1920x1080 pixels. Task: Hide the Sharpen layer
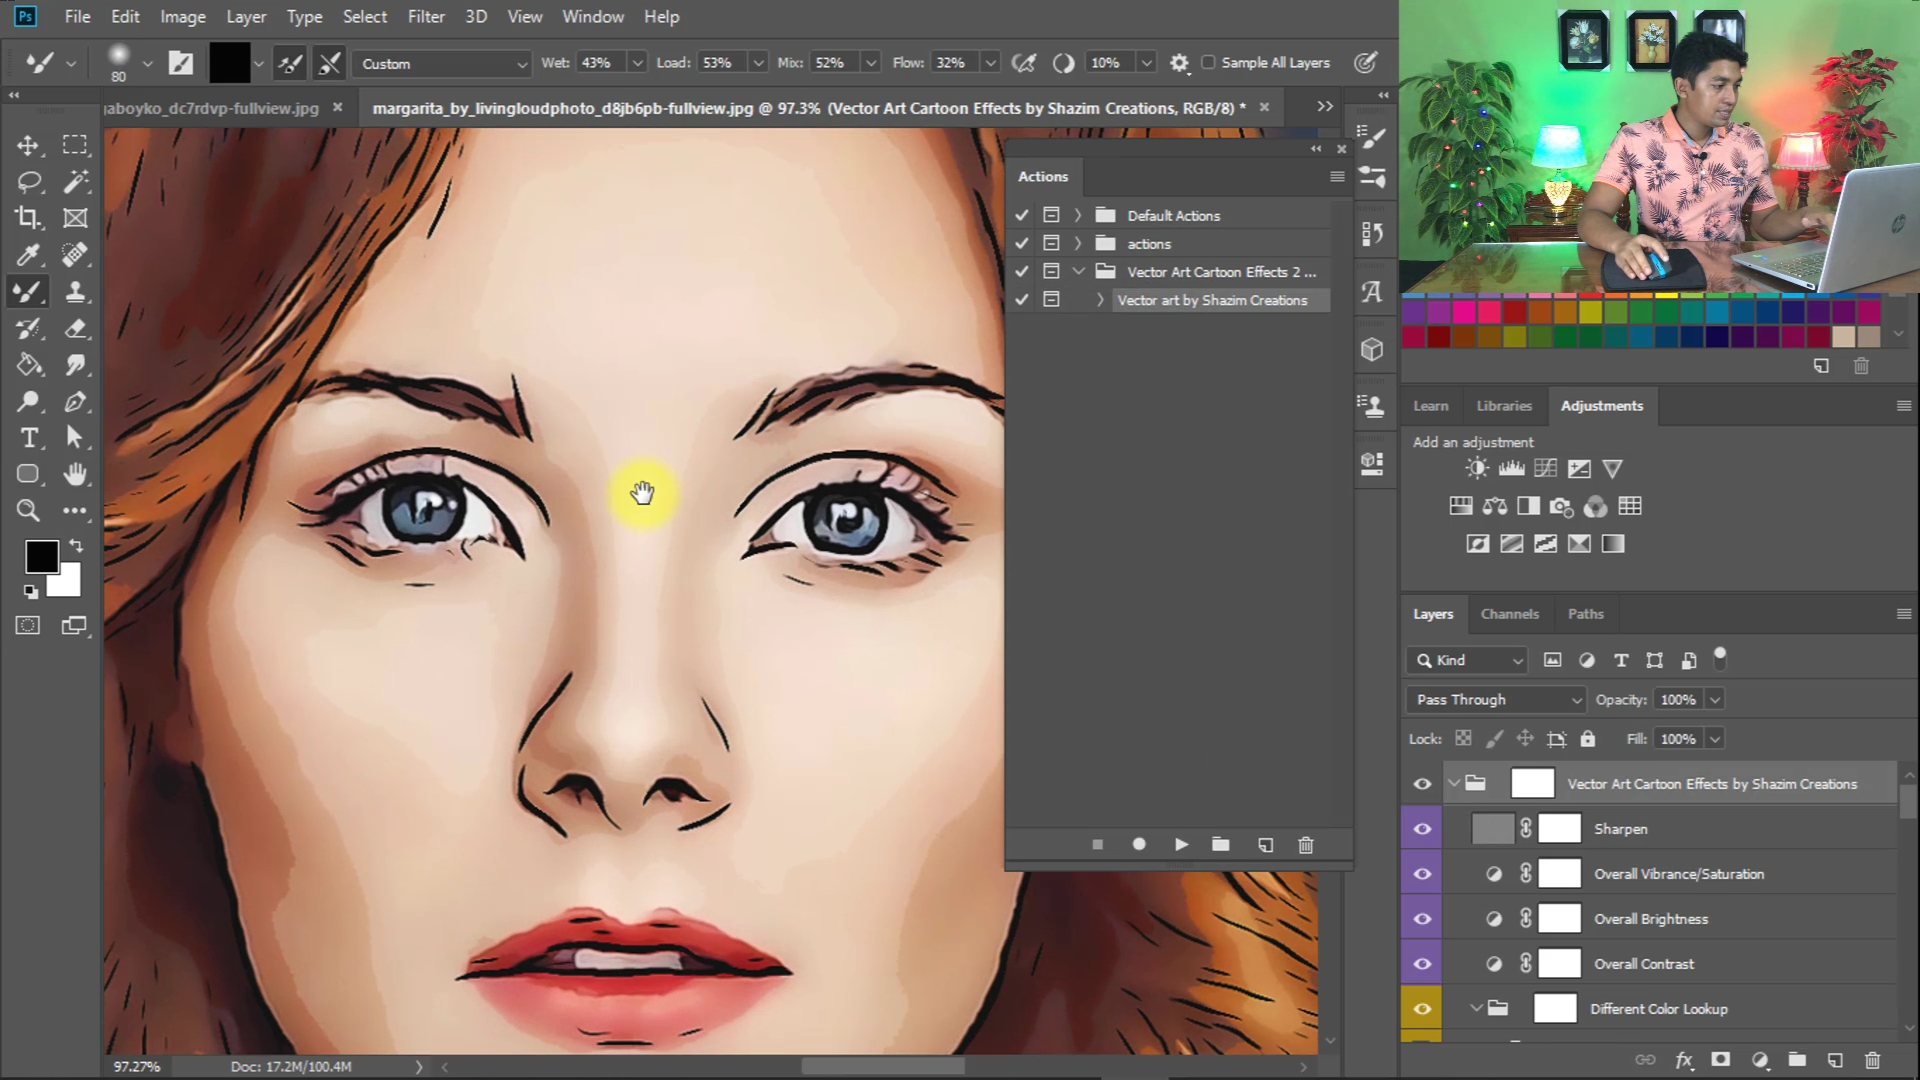(x=1422, y=829)
